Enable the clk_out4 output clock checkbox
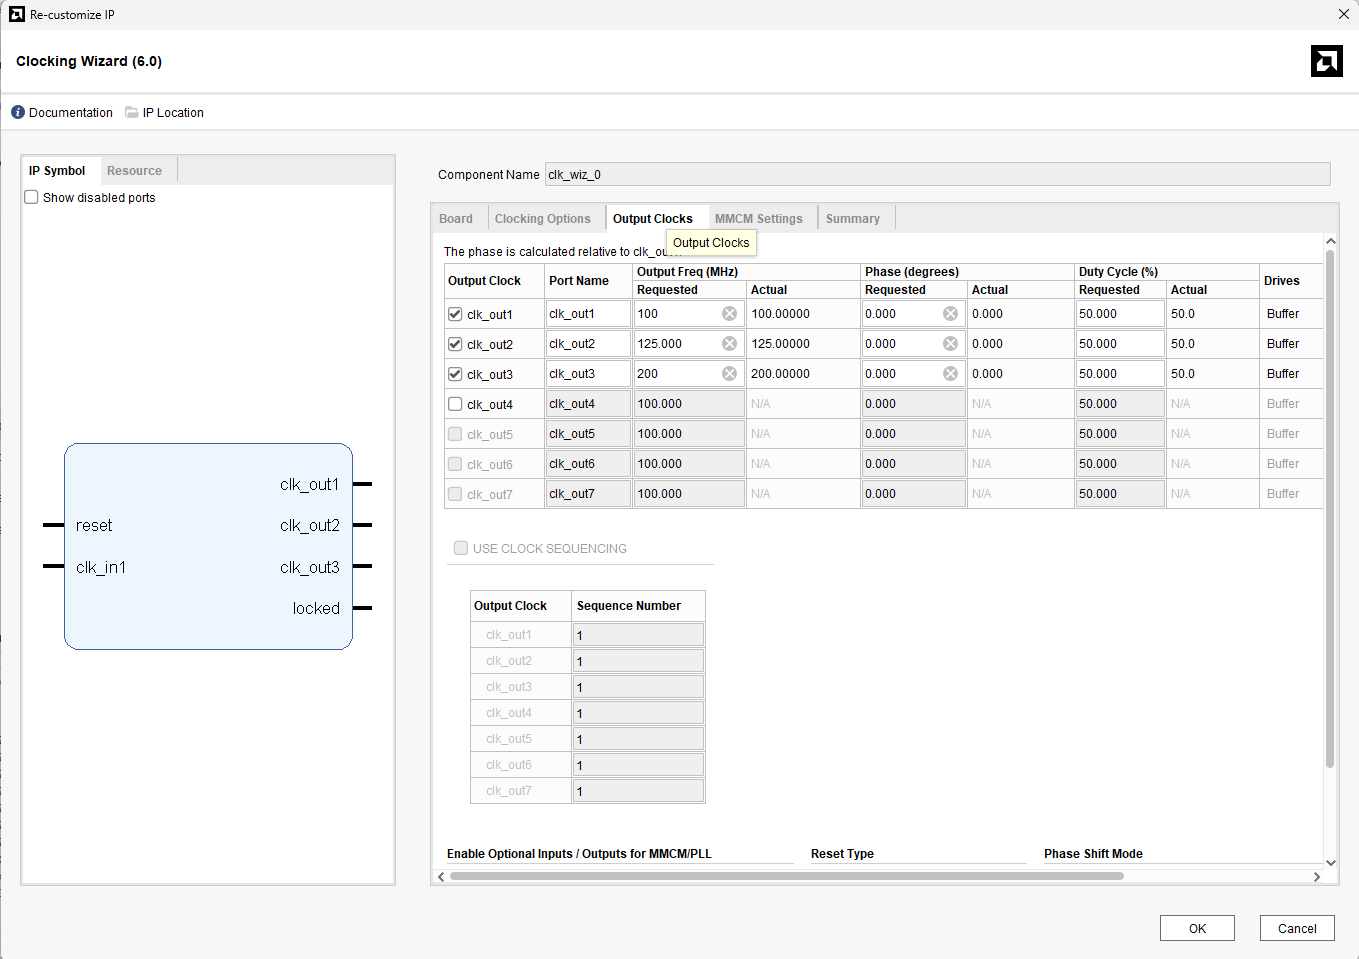This screenshot has width=1359, height=959. (455, 404)
